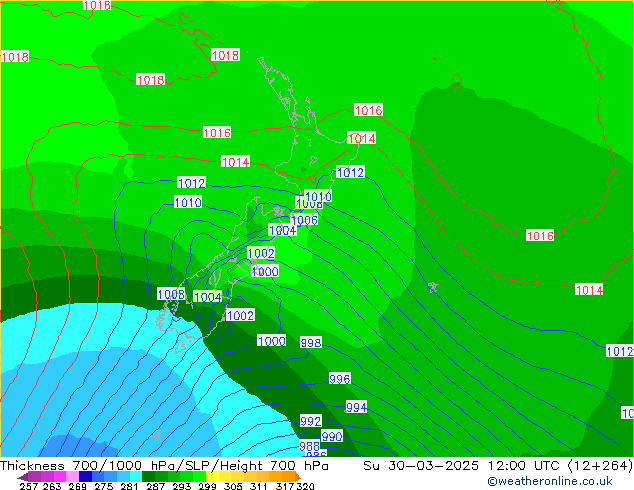Click the blue 988 isobar label
Screen dimensions: 634x490
point(309,446)
